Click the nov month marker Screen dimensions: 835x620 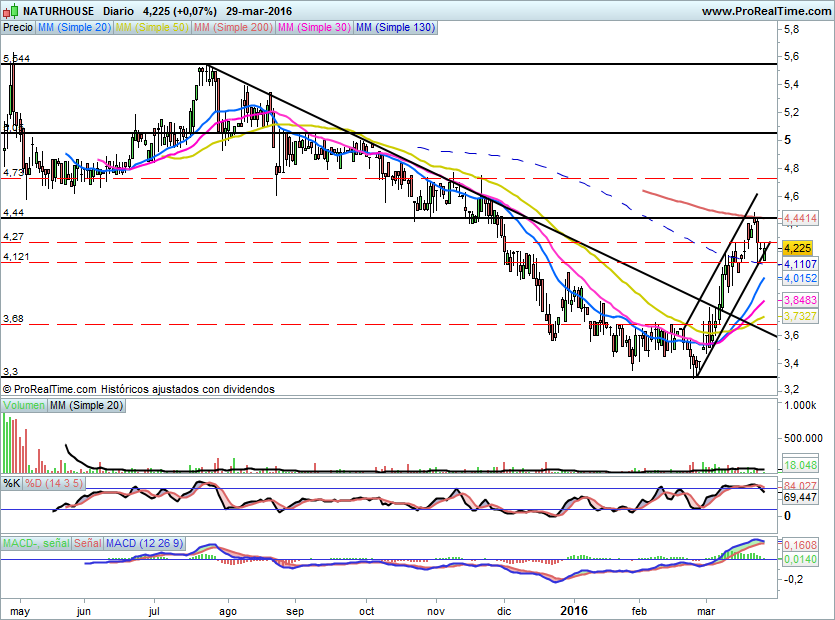pos(436,611)
